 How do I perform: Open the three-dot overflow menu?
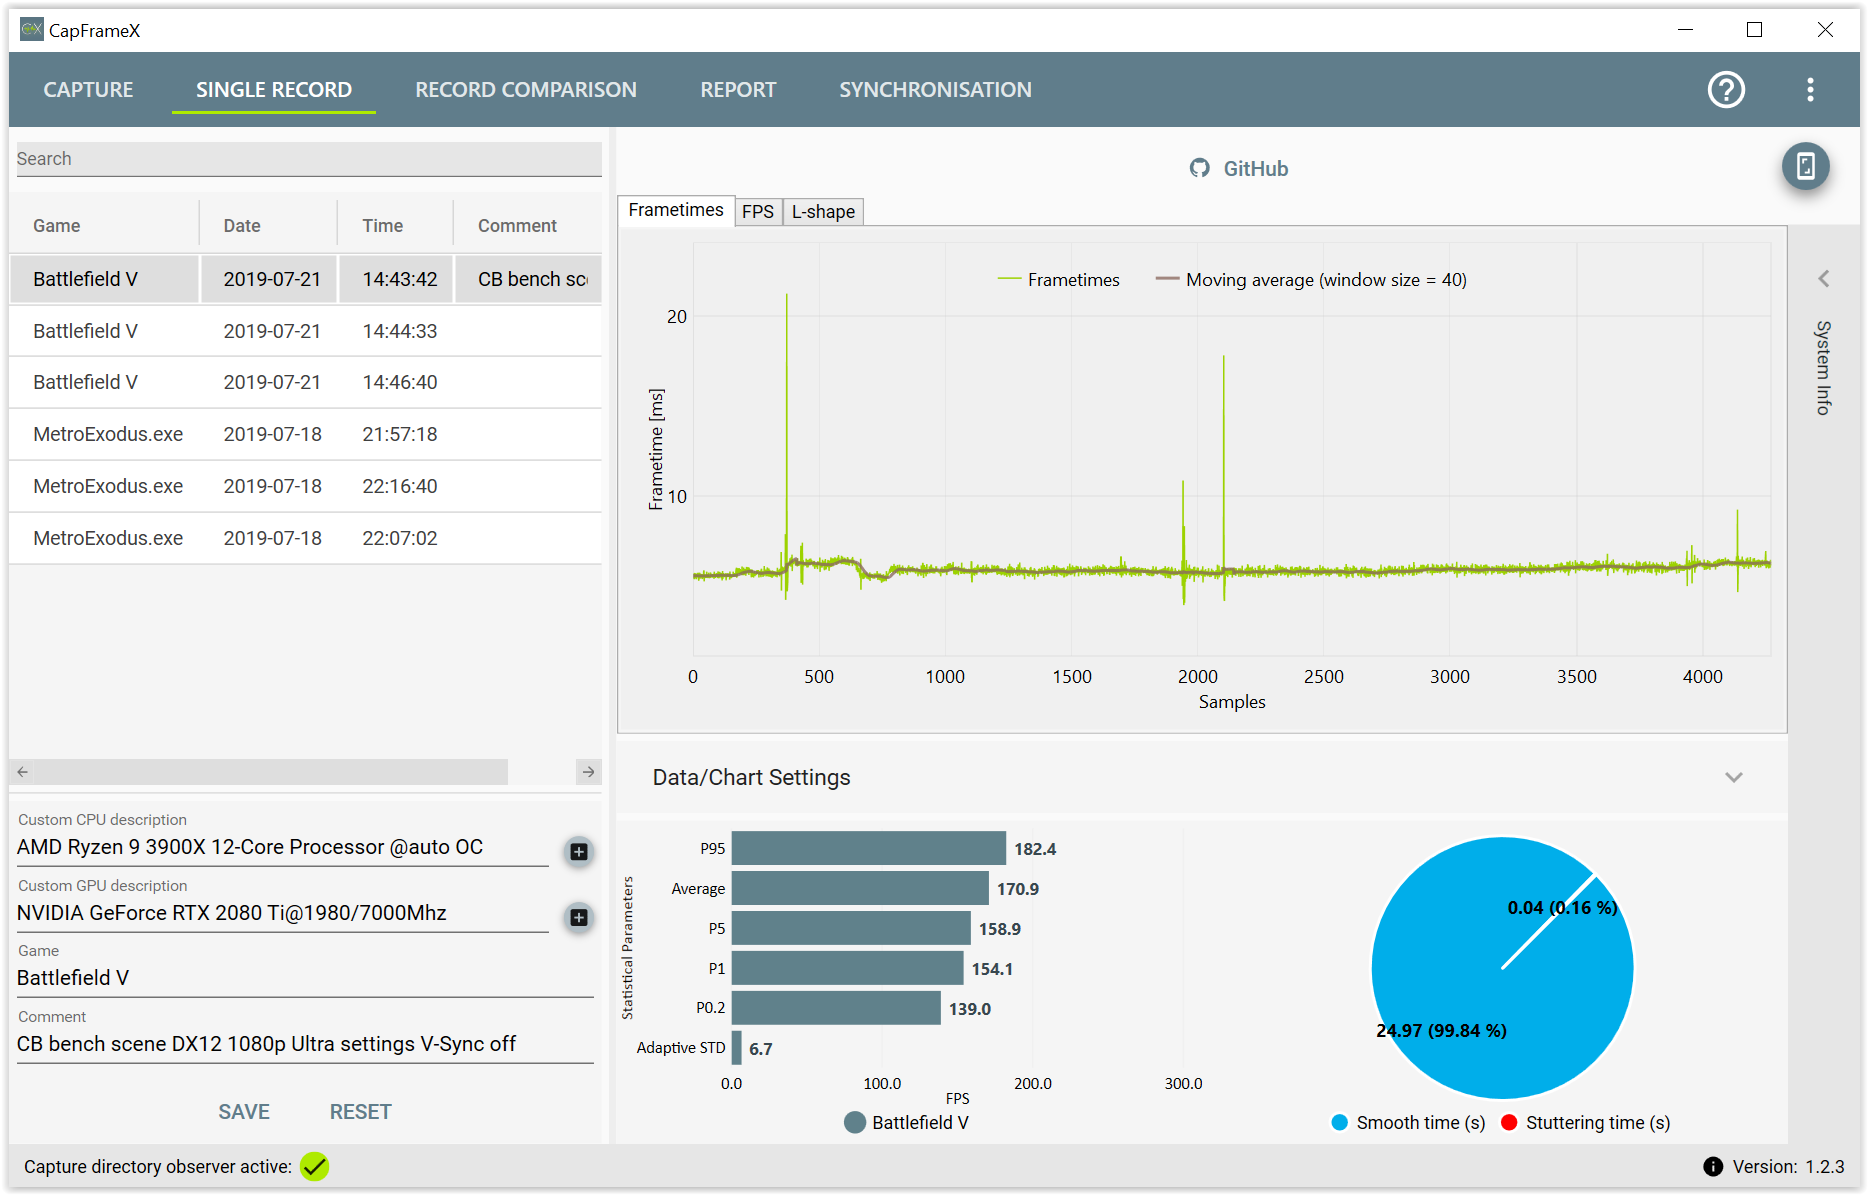pos(1810,90)
